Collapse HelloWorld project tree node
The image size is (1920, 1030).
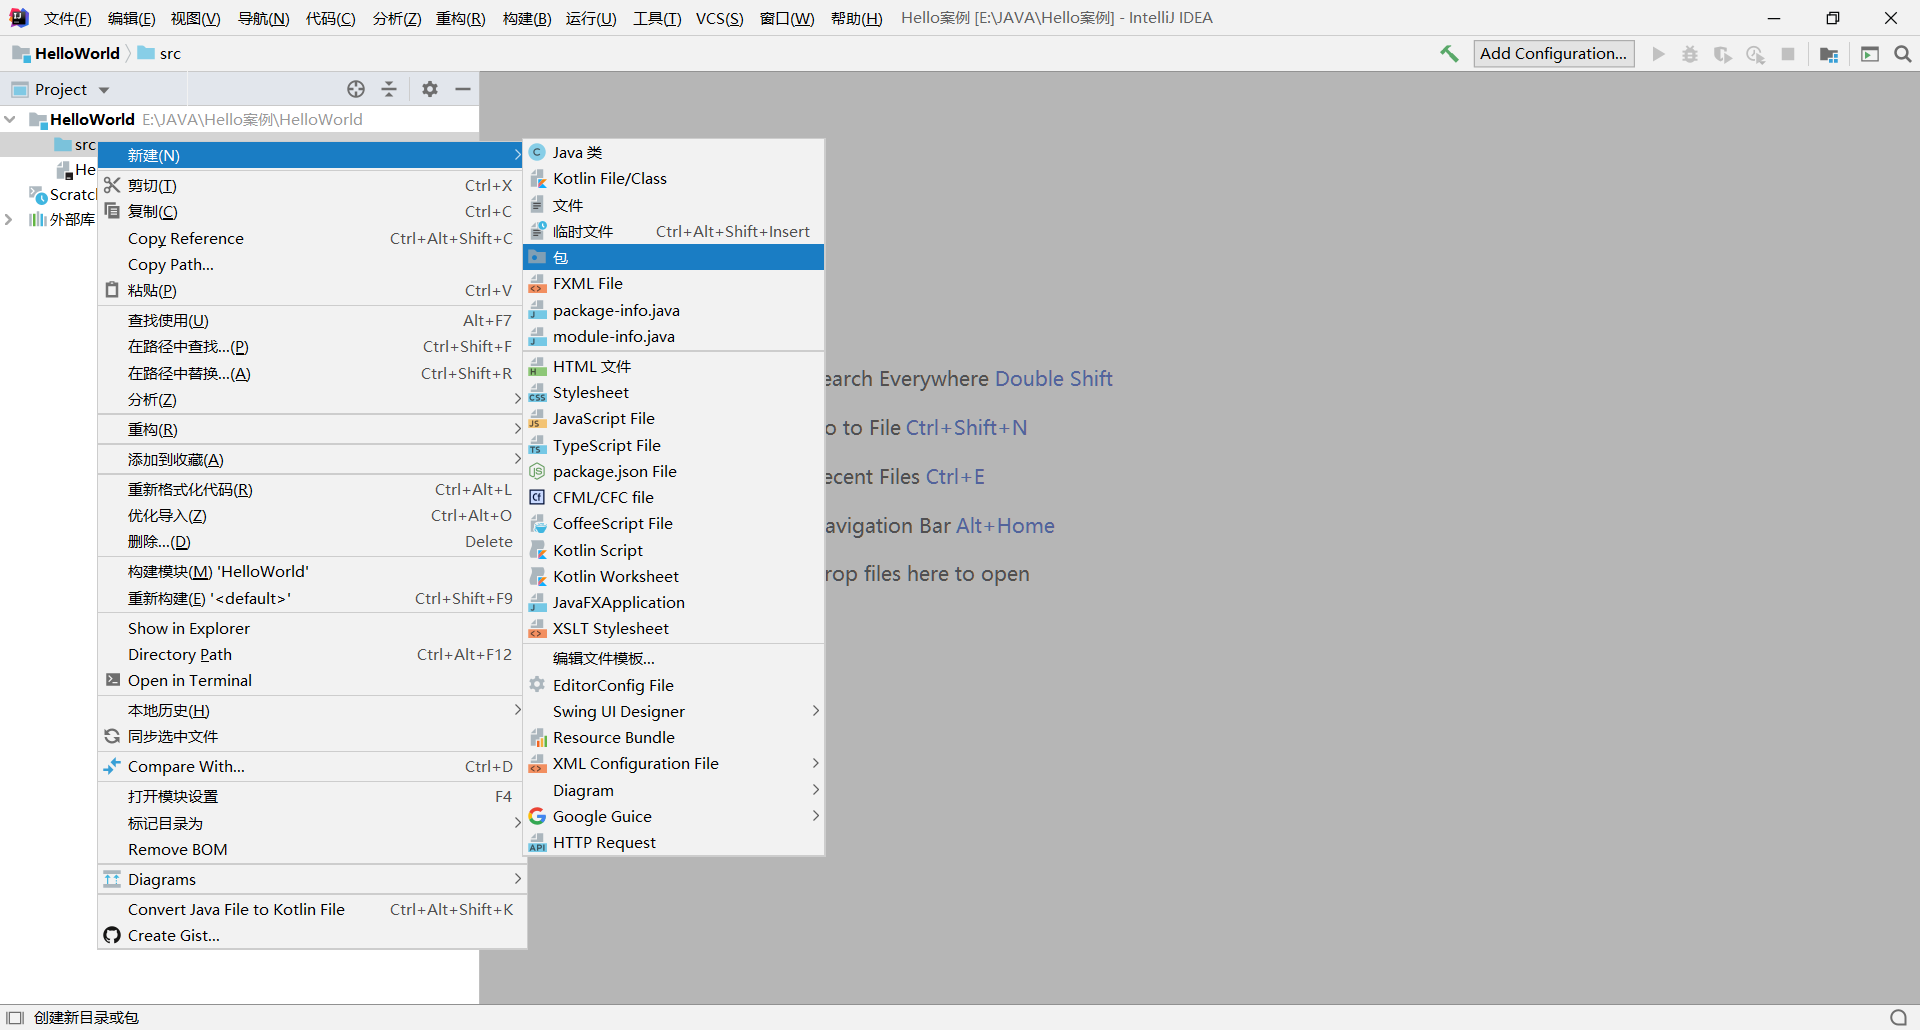[x=10, y=119]
